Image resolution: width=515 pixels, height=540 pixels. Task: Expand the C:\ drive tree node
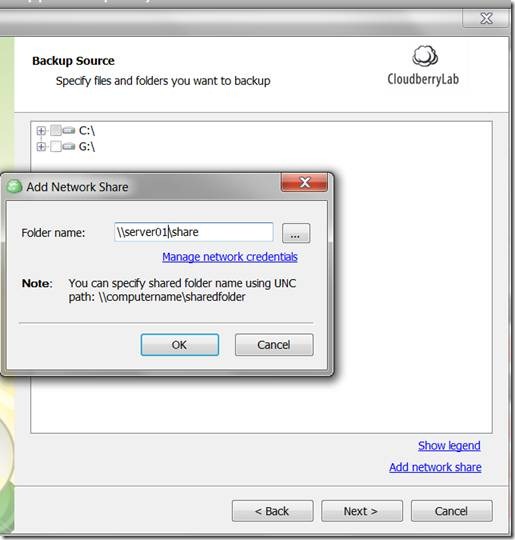pos(41,131)
